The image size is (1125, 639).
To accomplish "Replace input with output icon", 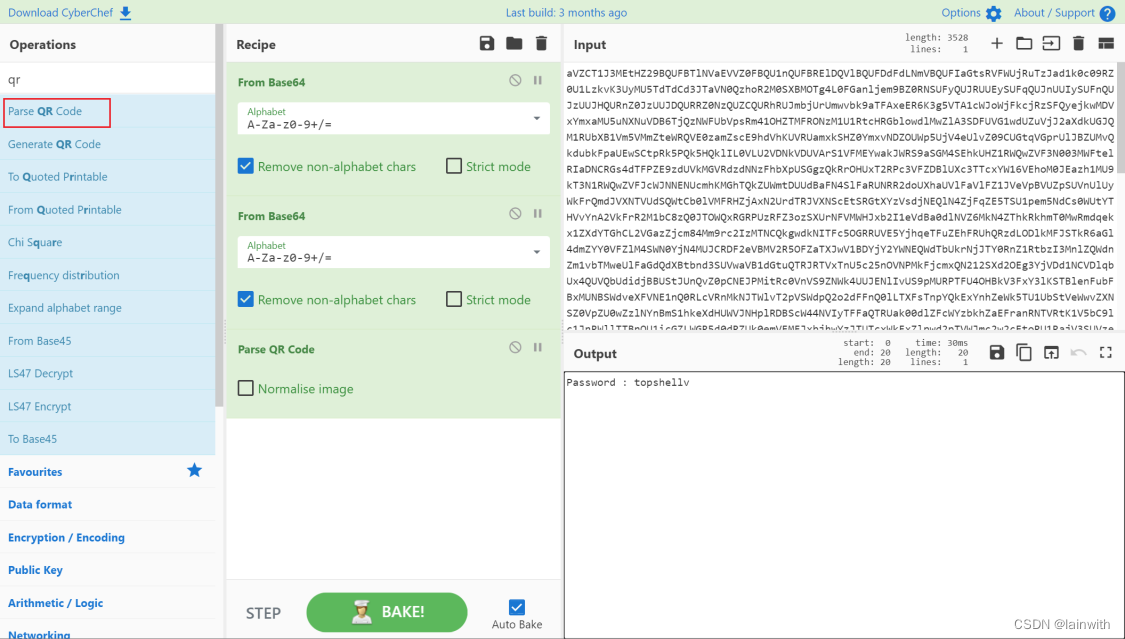I will click(1051, 352).
